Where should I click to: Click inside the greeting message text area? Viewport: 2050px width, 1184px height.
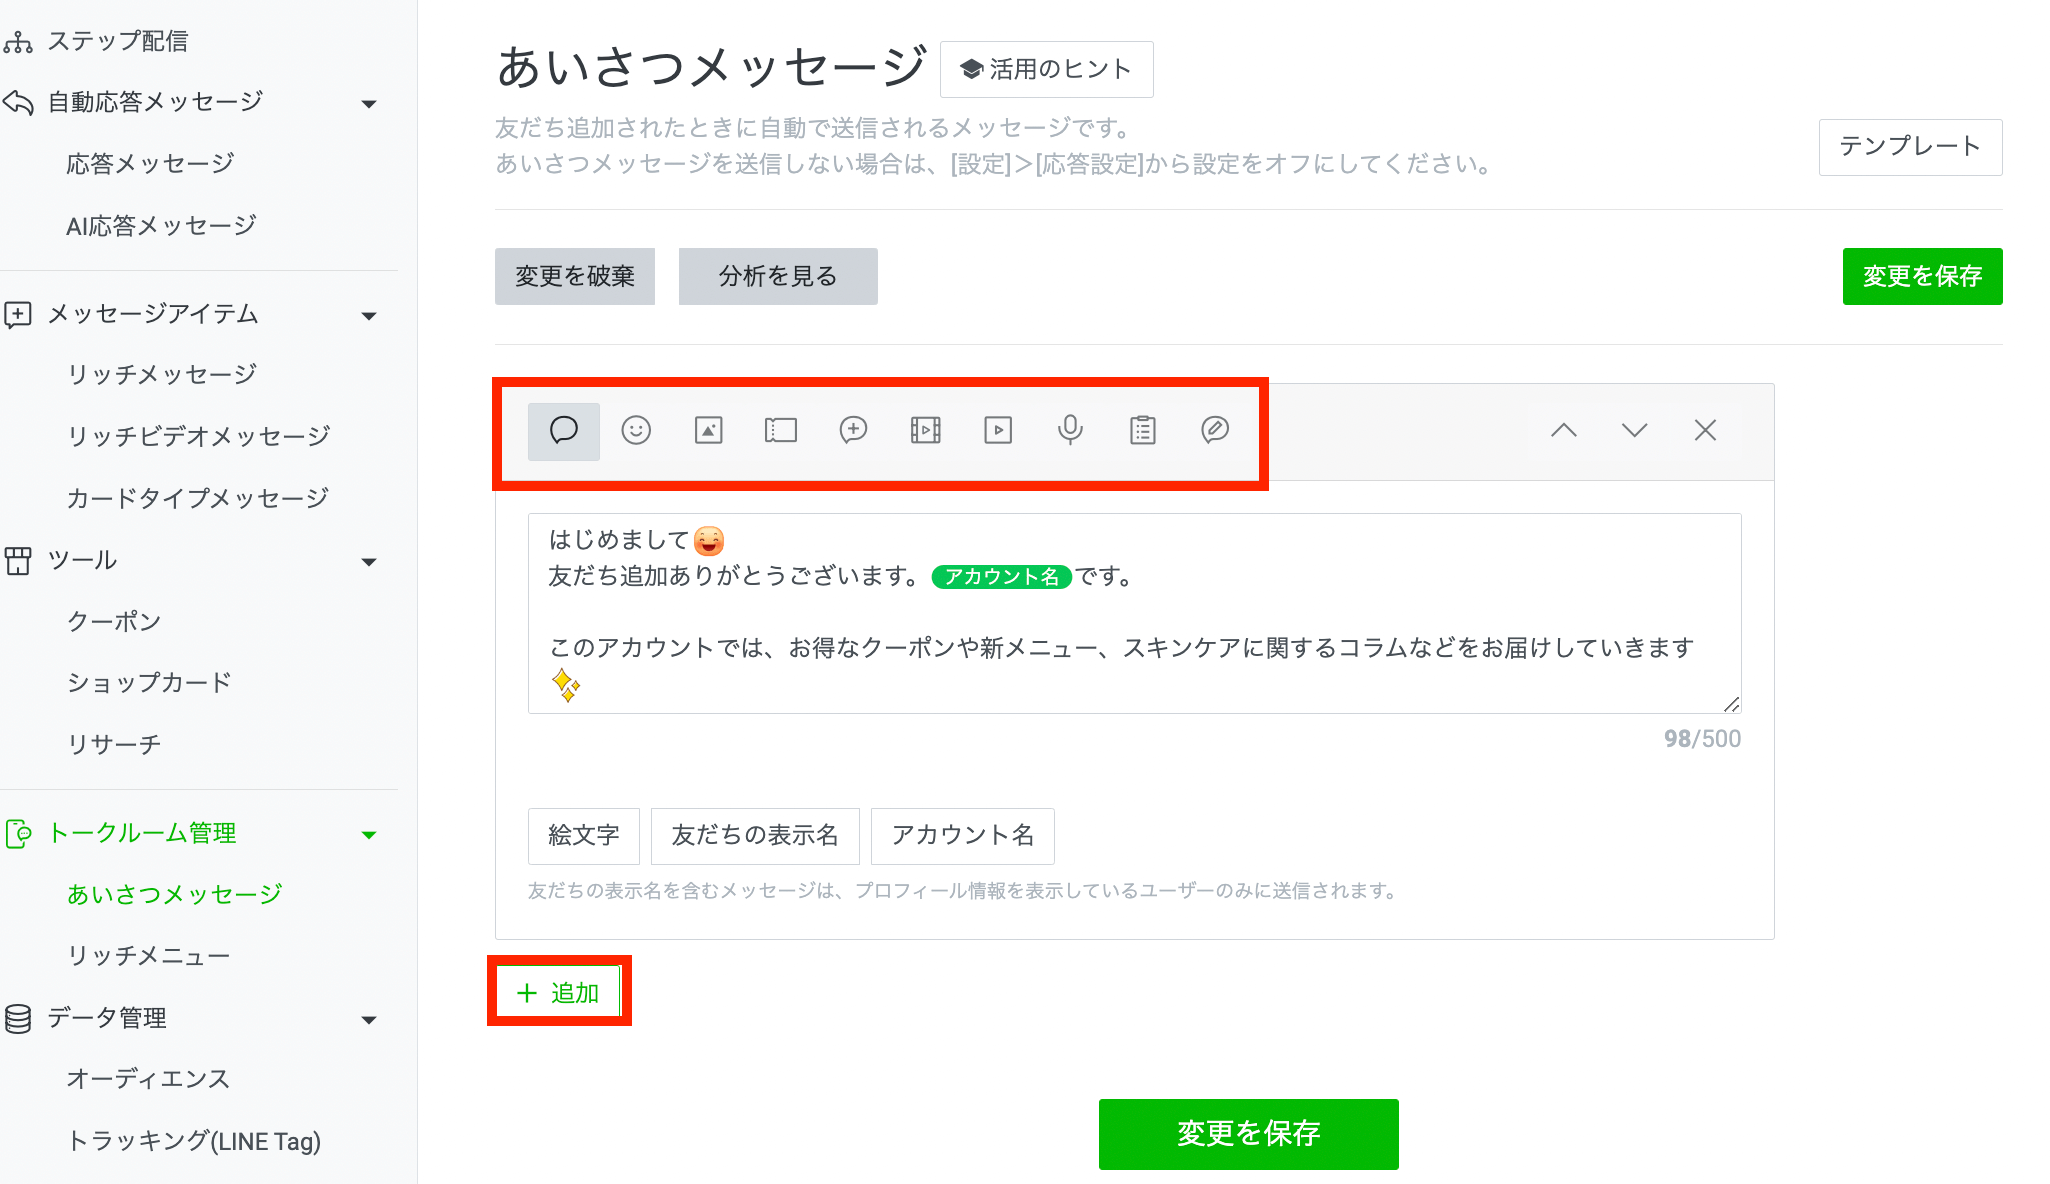pyautogui.click(x=1134, y=612)
